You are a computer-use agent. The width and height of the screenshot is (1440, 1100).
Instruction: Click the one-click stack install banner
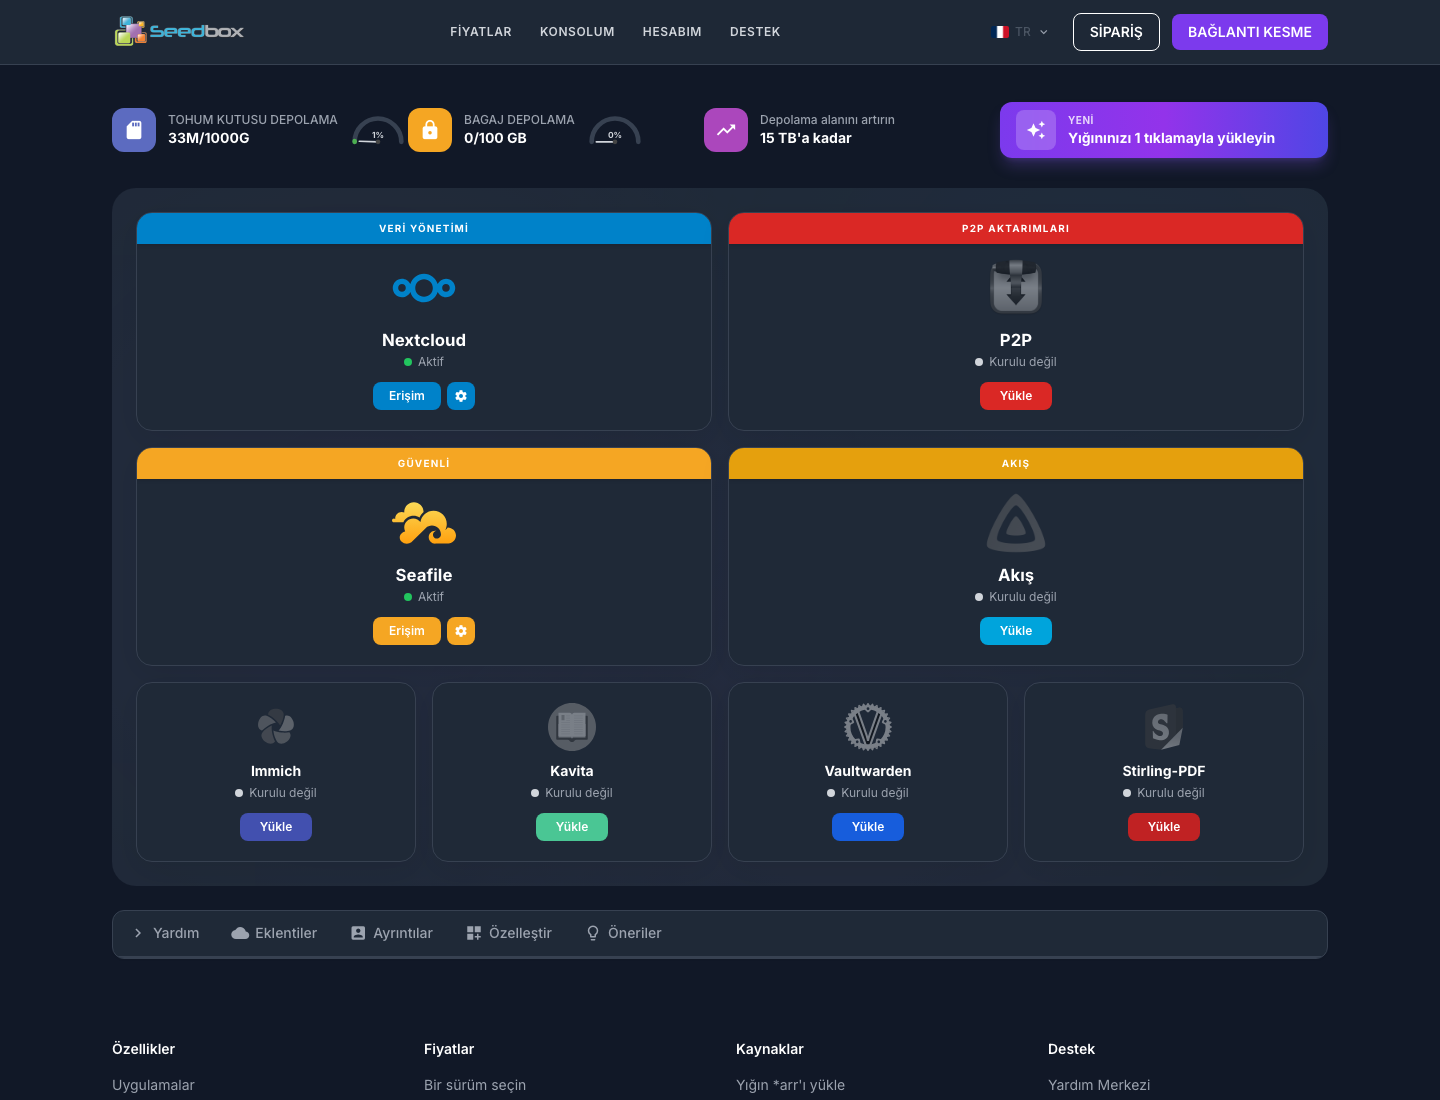click(1164, 130)
